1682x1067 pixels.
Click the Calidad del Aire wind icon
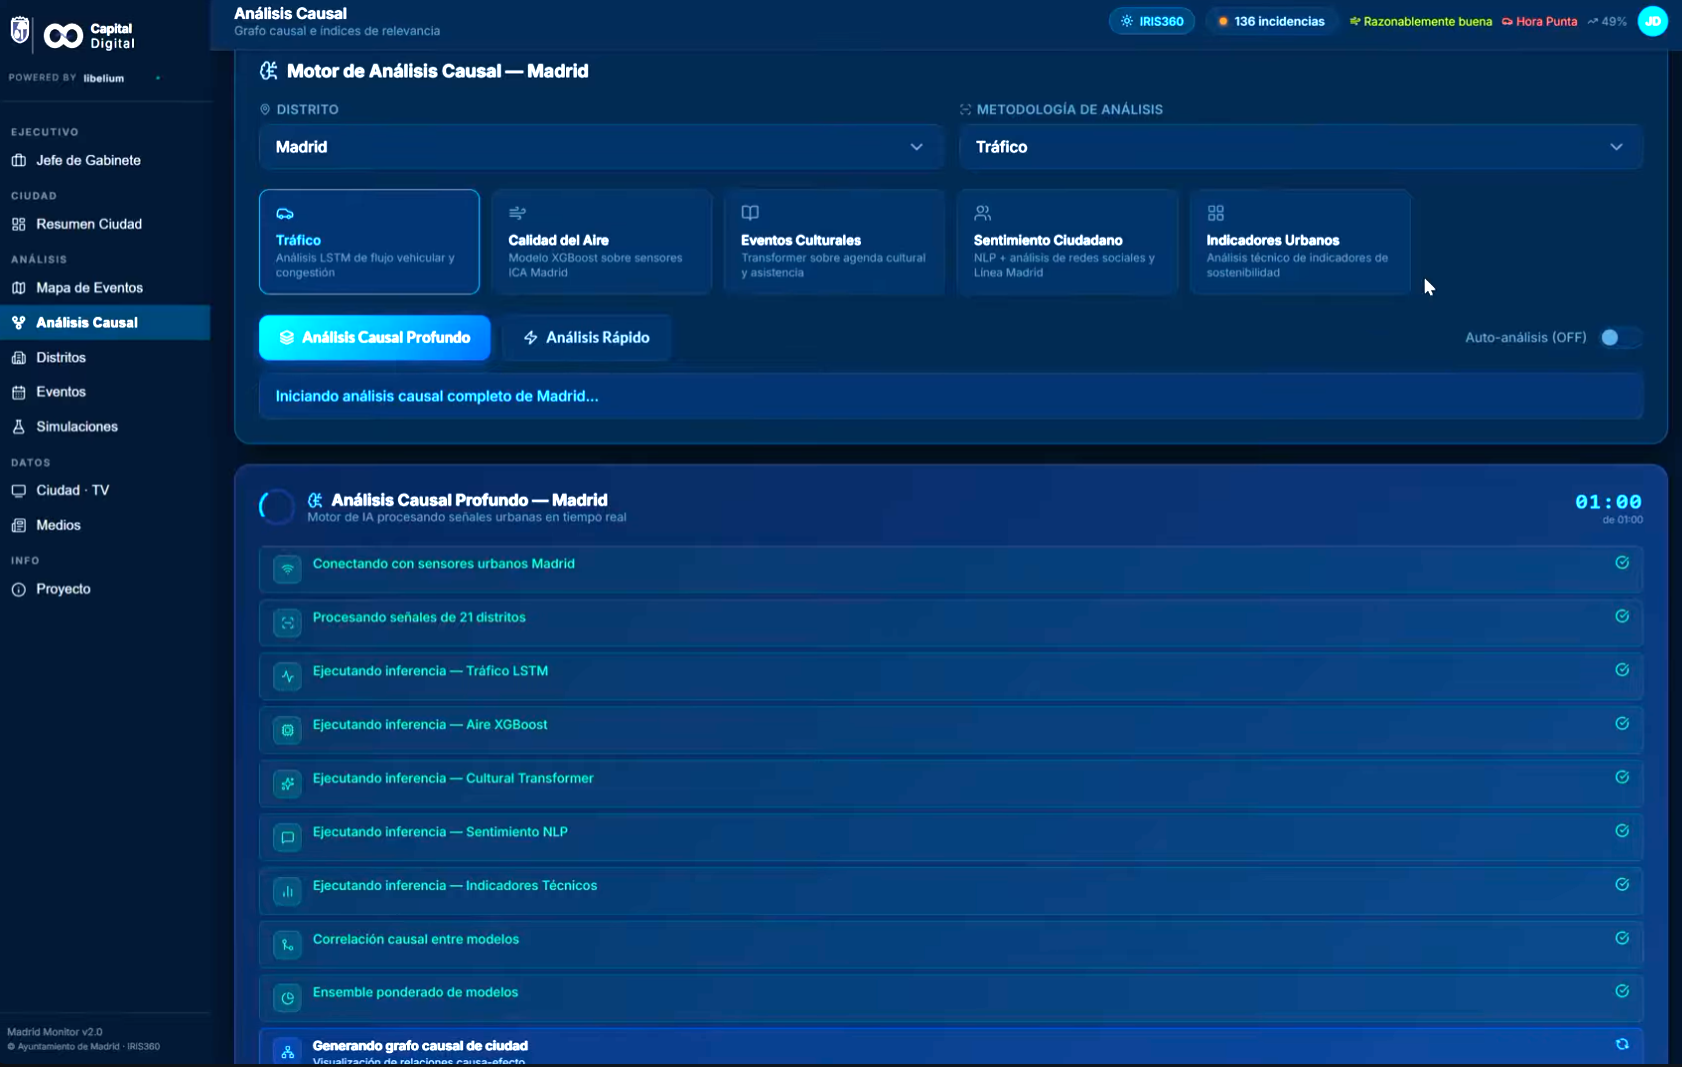[x=517, y=213]
